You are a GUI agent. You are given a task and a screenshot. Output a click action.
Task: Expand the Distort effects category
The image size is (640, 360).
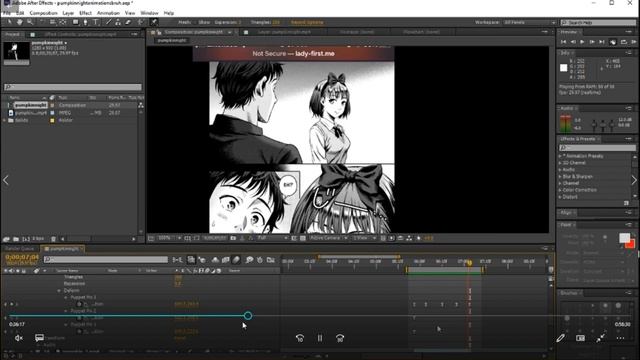[560, 197]
